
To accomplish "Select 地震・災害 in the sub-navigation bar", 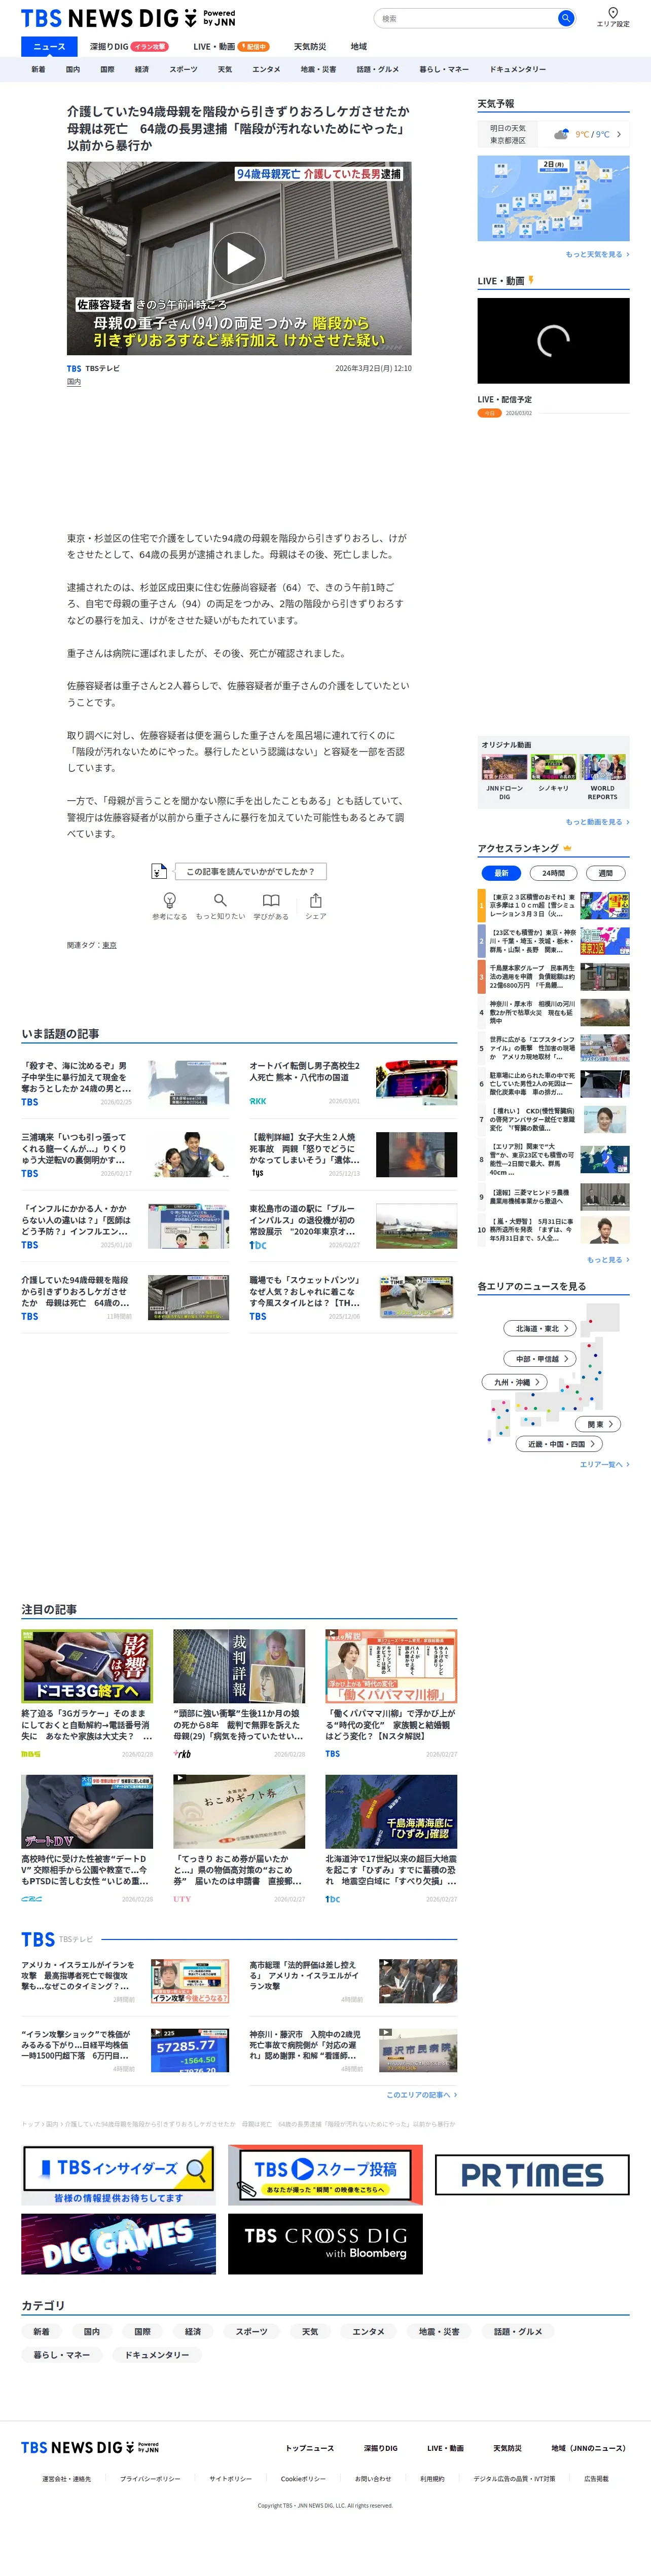I will [x=318, y=70].
